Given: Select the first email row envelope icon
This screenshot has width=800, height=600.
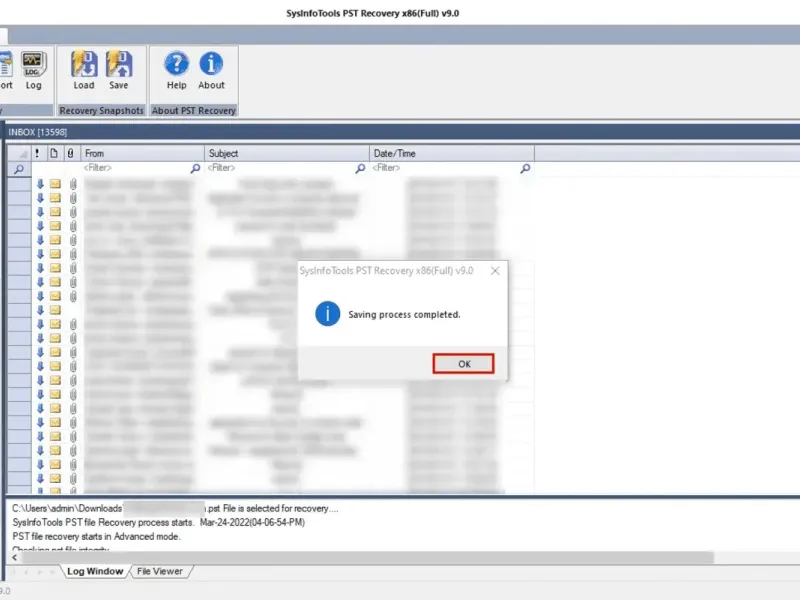Looking at the screenshot, I should pos(56,184).
